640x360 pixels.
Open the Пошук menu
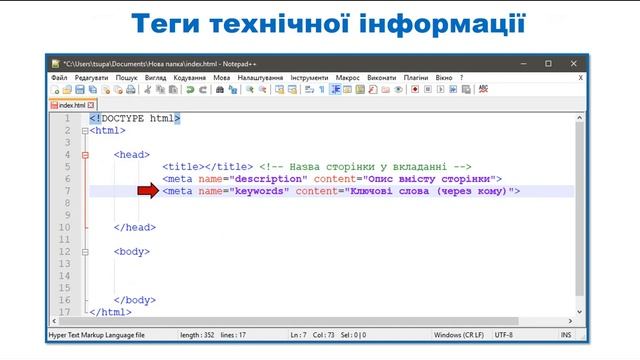coord(126,78)
